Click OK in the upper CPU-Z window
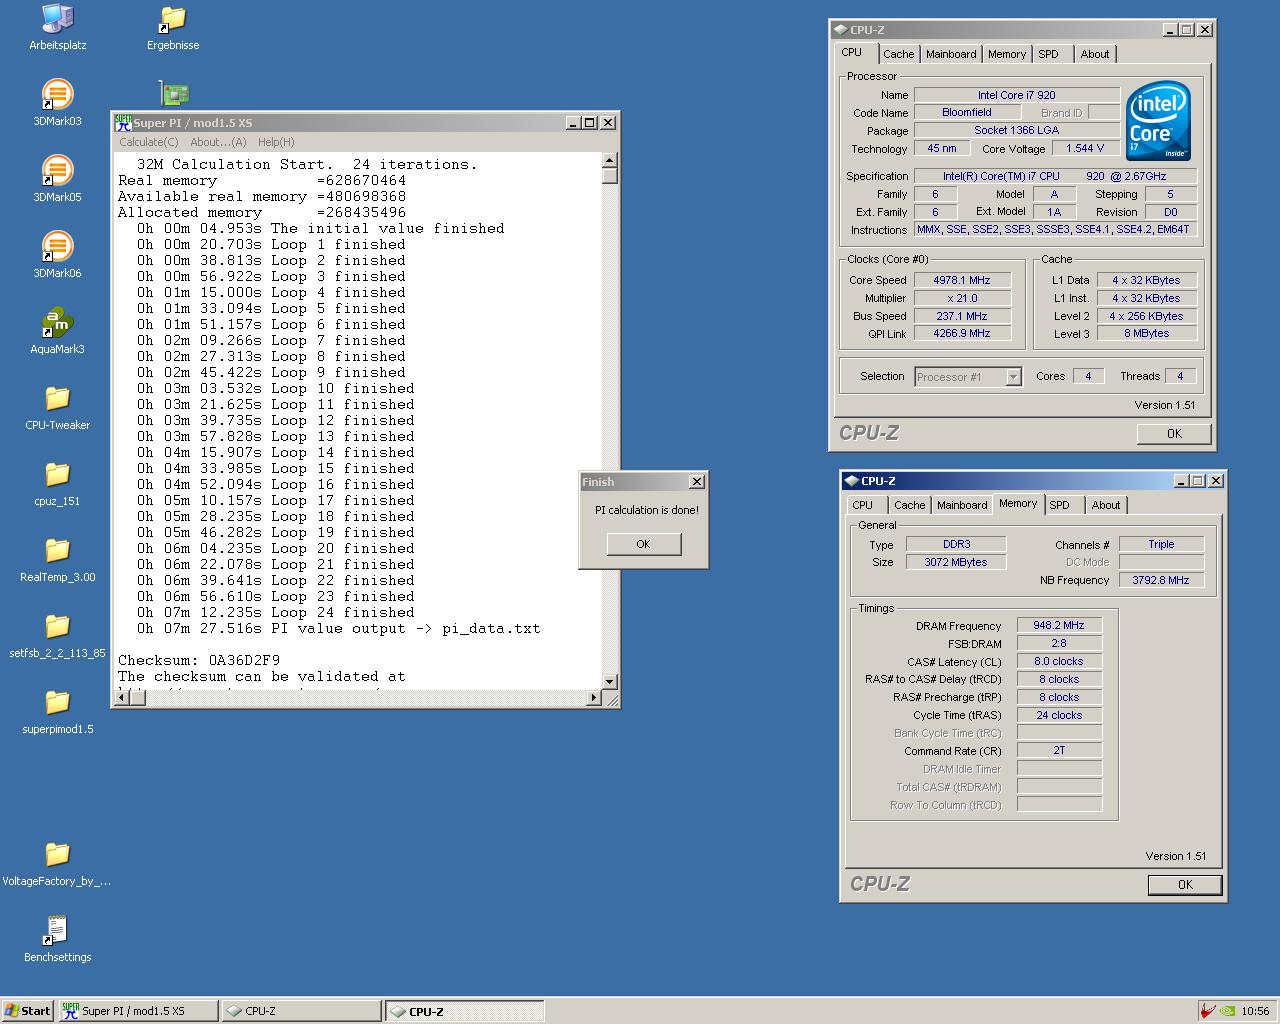This screenshot has height=1024, width=1280. tap(1174, 433)
